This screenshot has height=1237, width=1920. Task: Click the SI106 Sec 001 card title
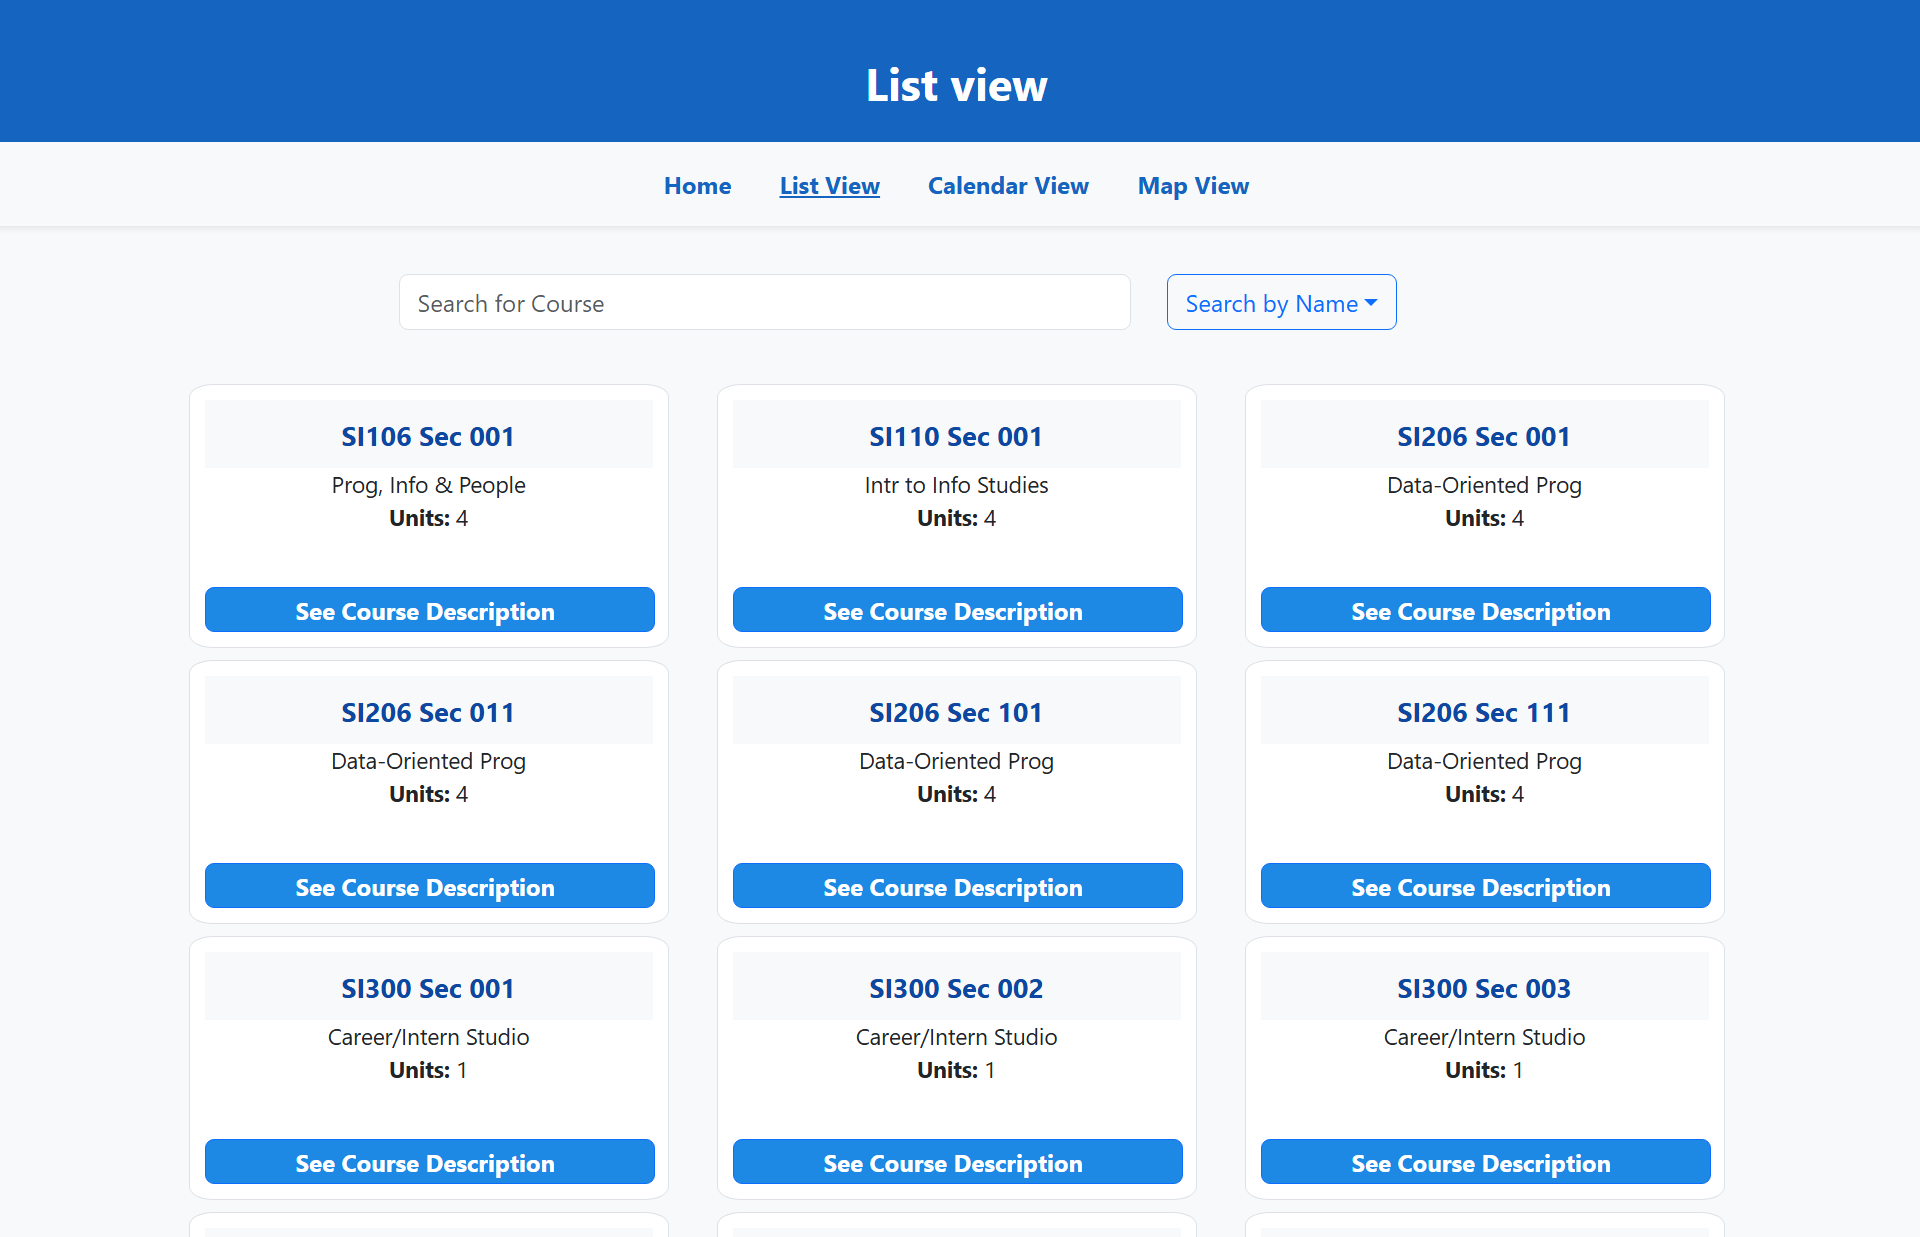tap(428, 437)
